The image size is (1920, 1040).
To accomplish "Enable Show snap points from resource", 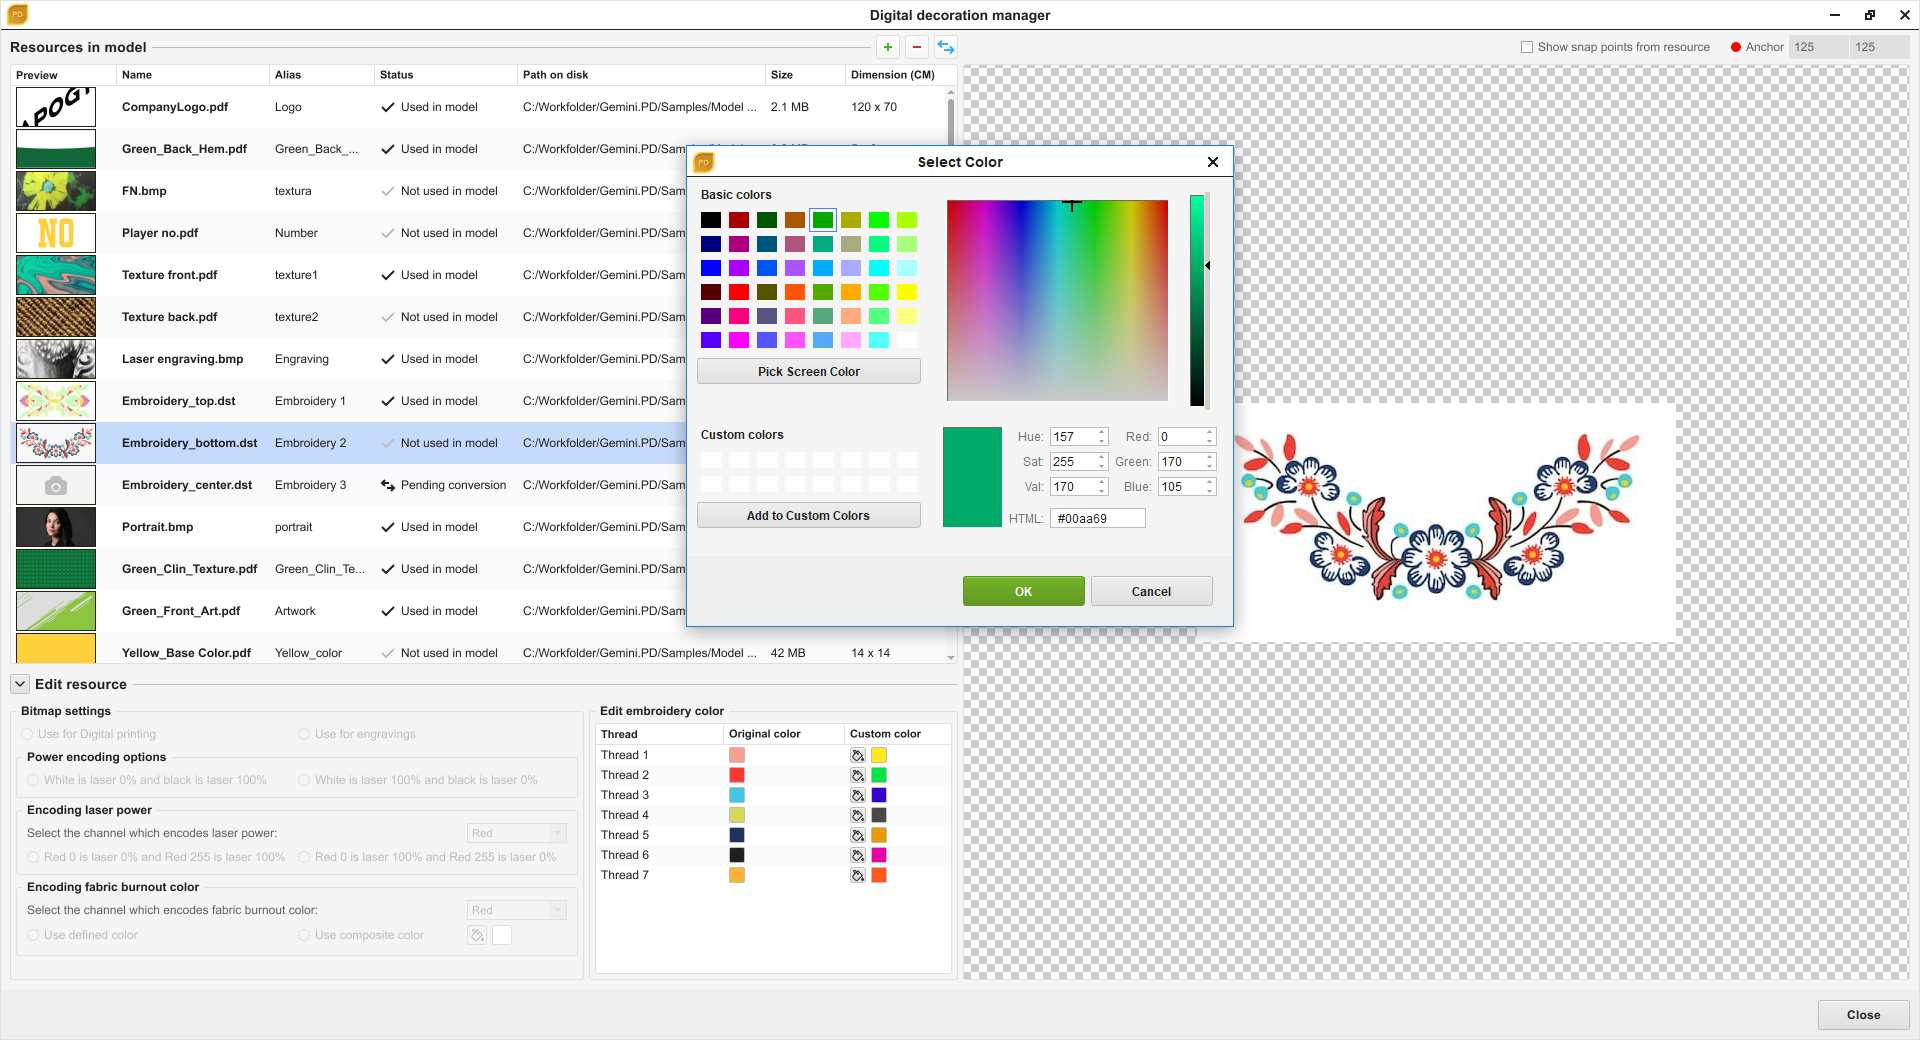I will coord(1527,47).
